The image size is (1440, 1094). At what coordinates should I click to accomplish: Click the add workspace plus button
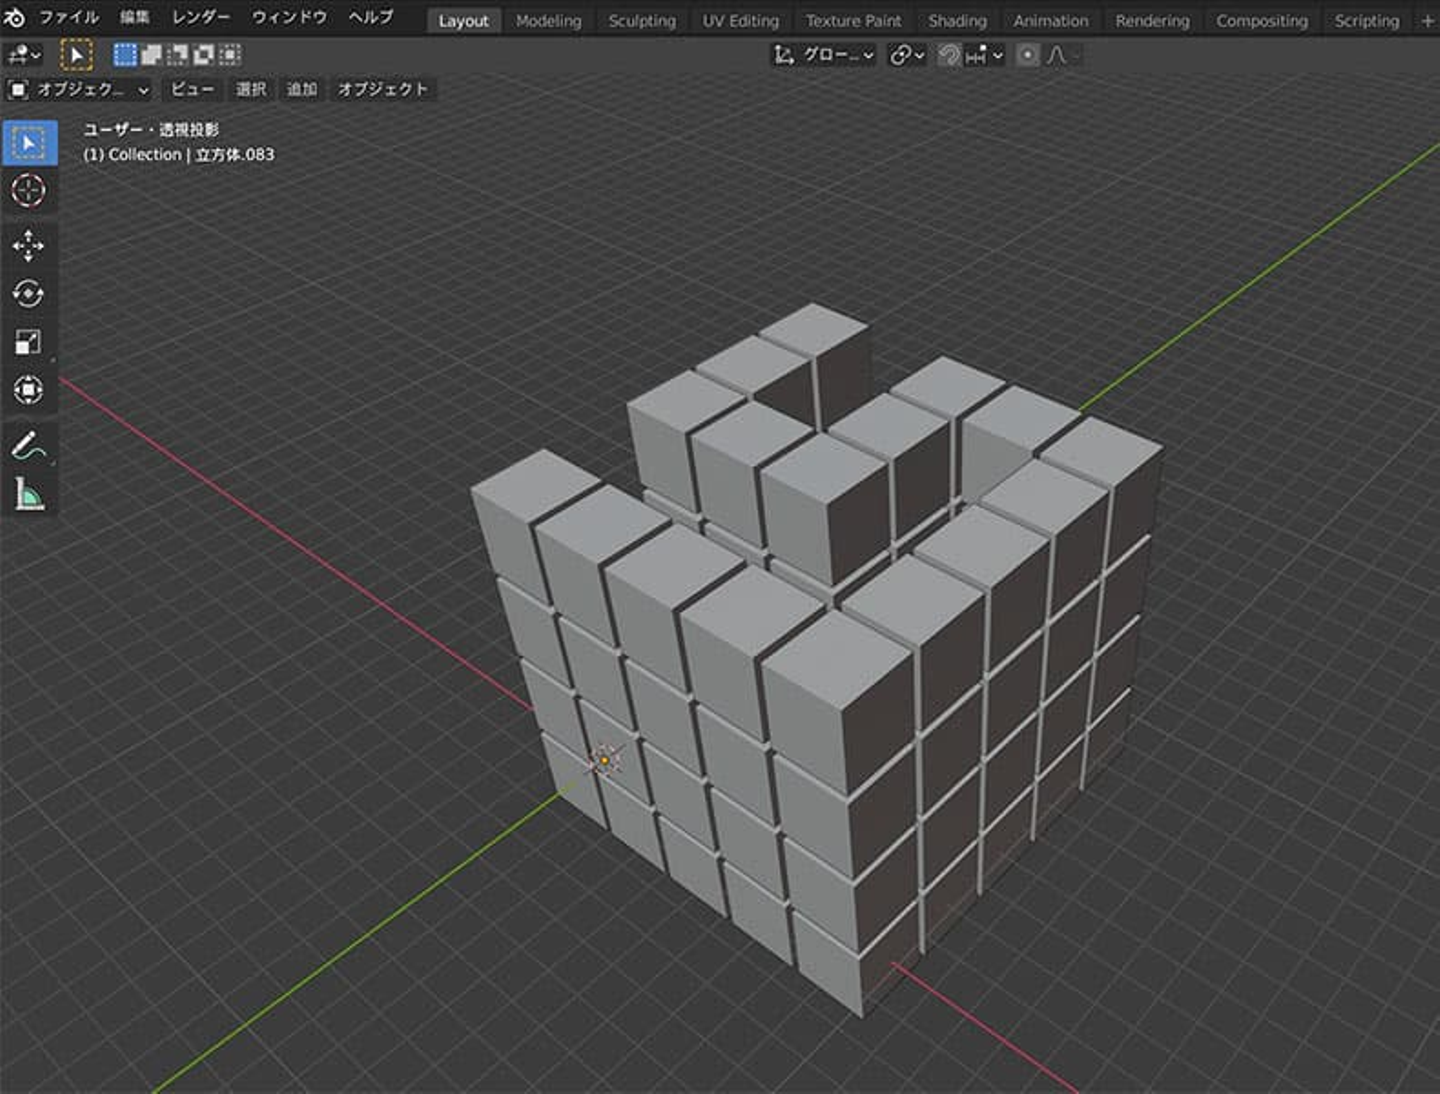click(1427, 21)
